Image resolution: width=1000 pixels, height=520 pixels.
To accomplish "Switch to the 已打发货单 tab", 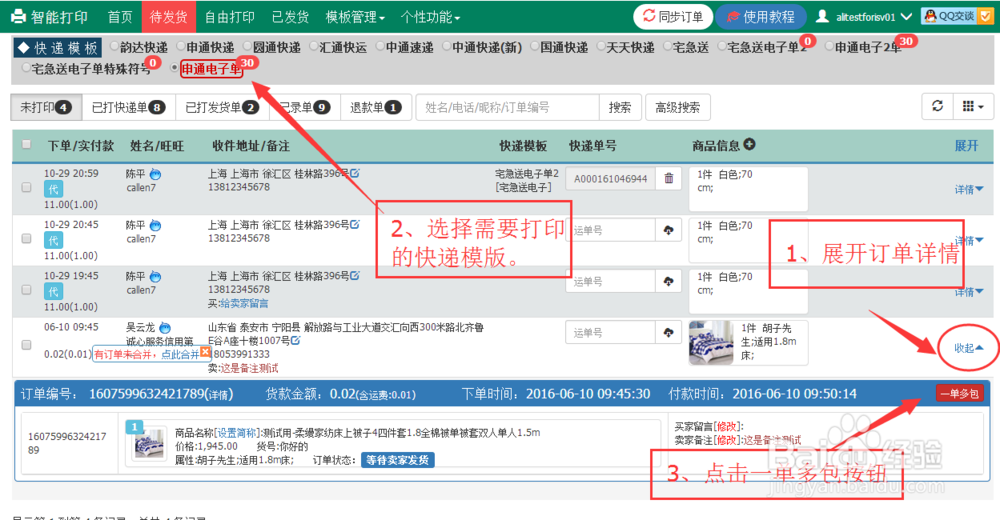I will point(222,107).
